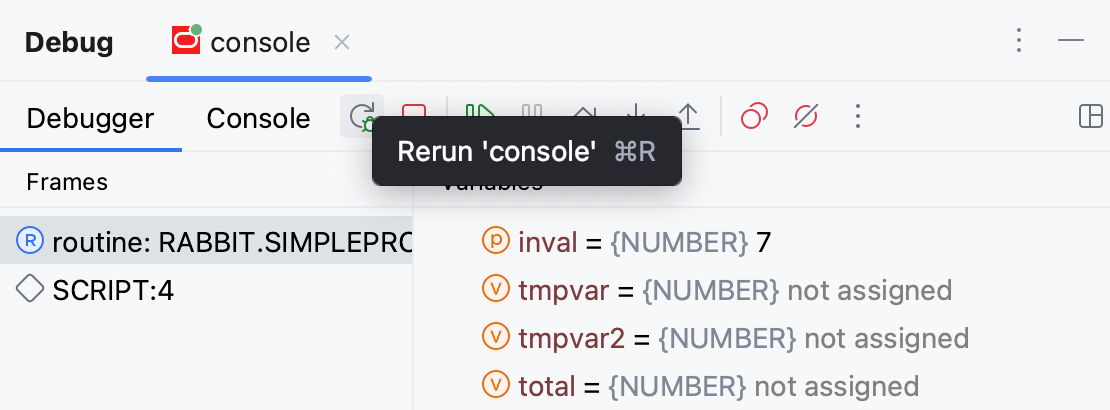Click the Step Out arrow icon

click(x=688, y=117)
